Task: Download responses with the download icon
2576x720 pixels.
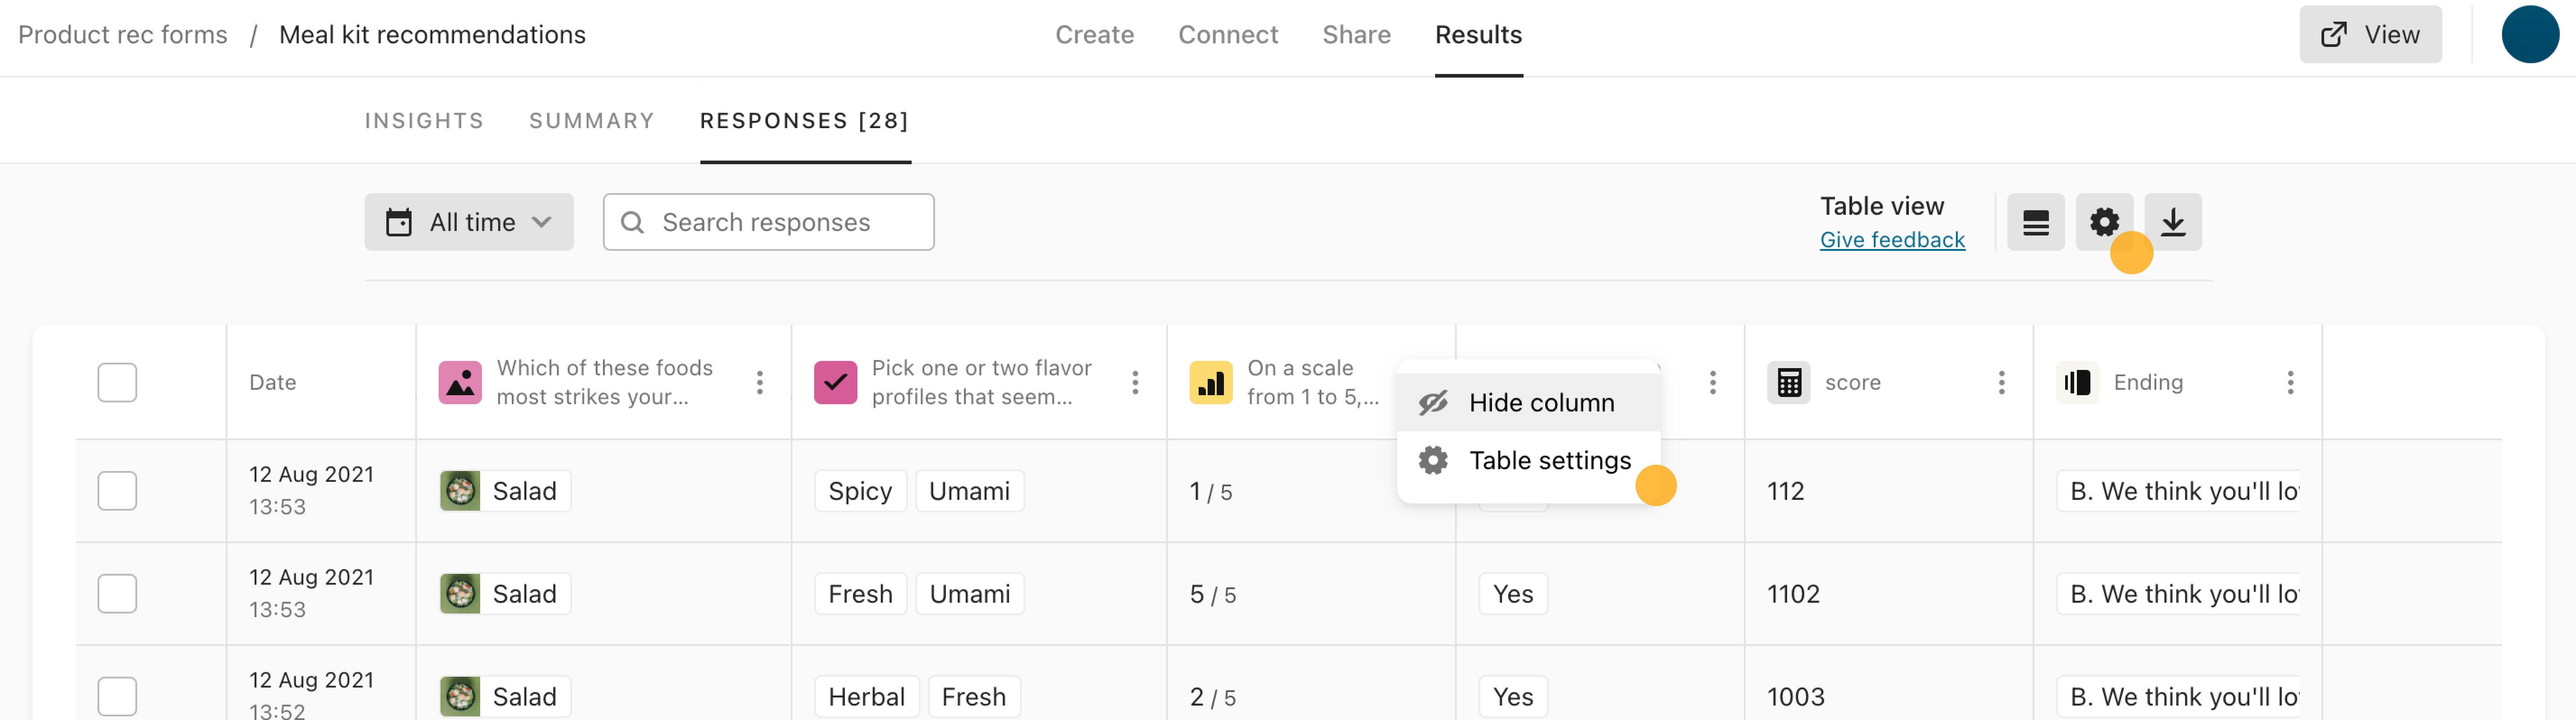Action: point(2172,222)
